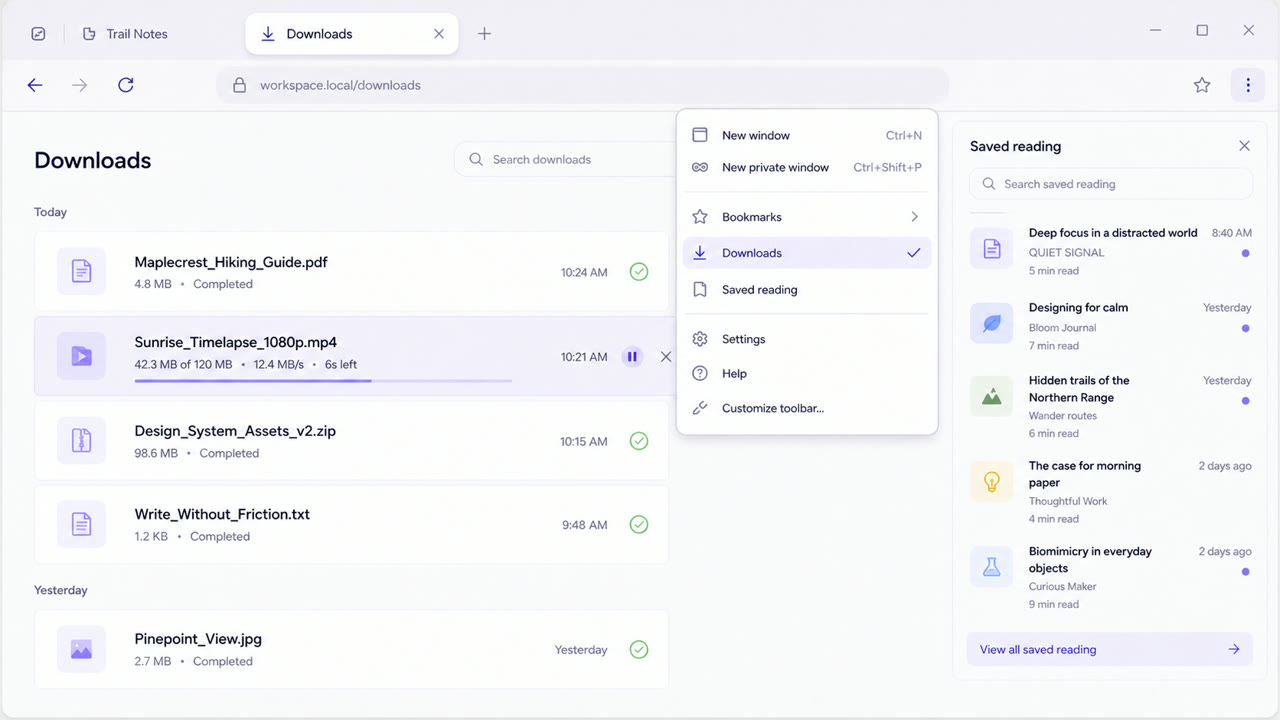
Task: Click the mountain icon for Hidden trails article
Action: click(991, 397)
